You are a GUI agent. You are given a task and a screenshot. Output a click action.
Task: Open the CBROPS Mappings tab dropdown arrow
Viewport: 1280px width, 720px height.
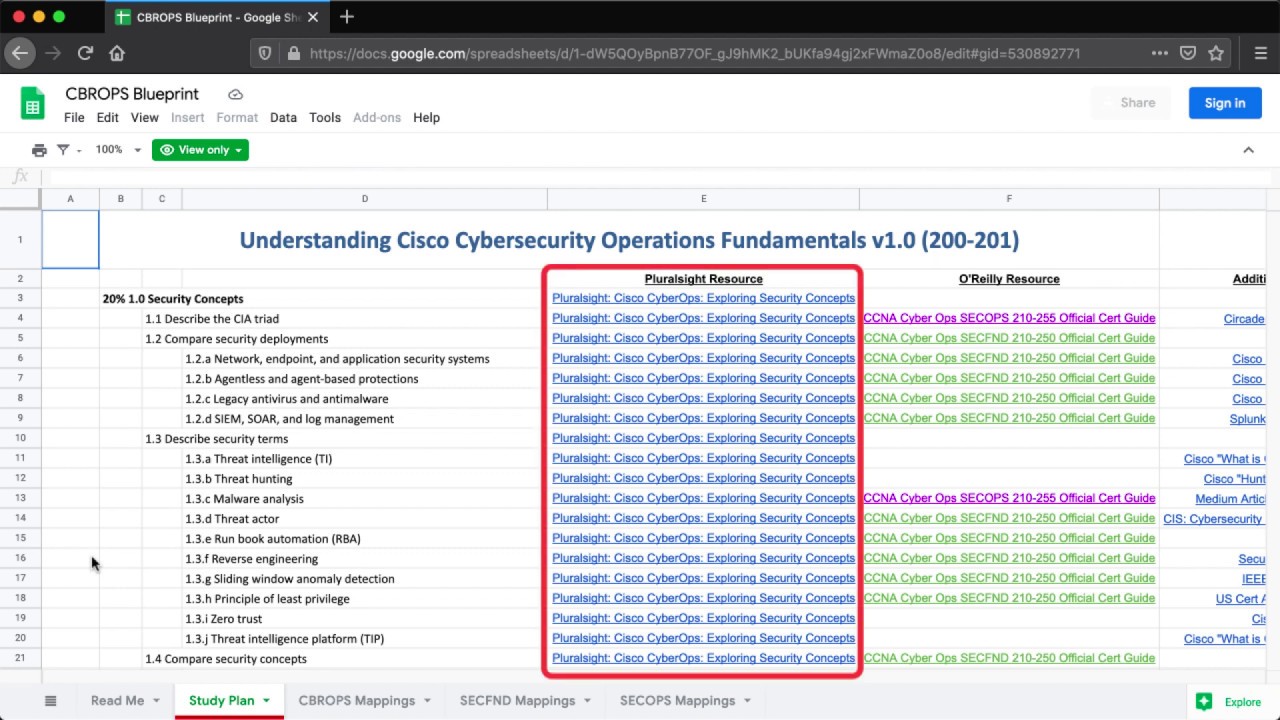tap(428, 701)
